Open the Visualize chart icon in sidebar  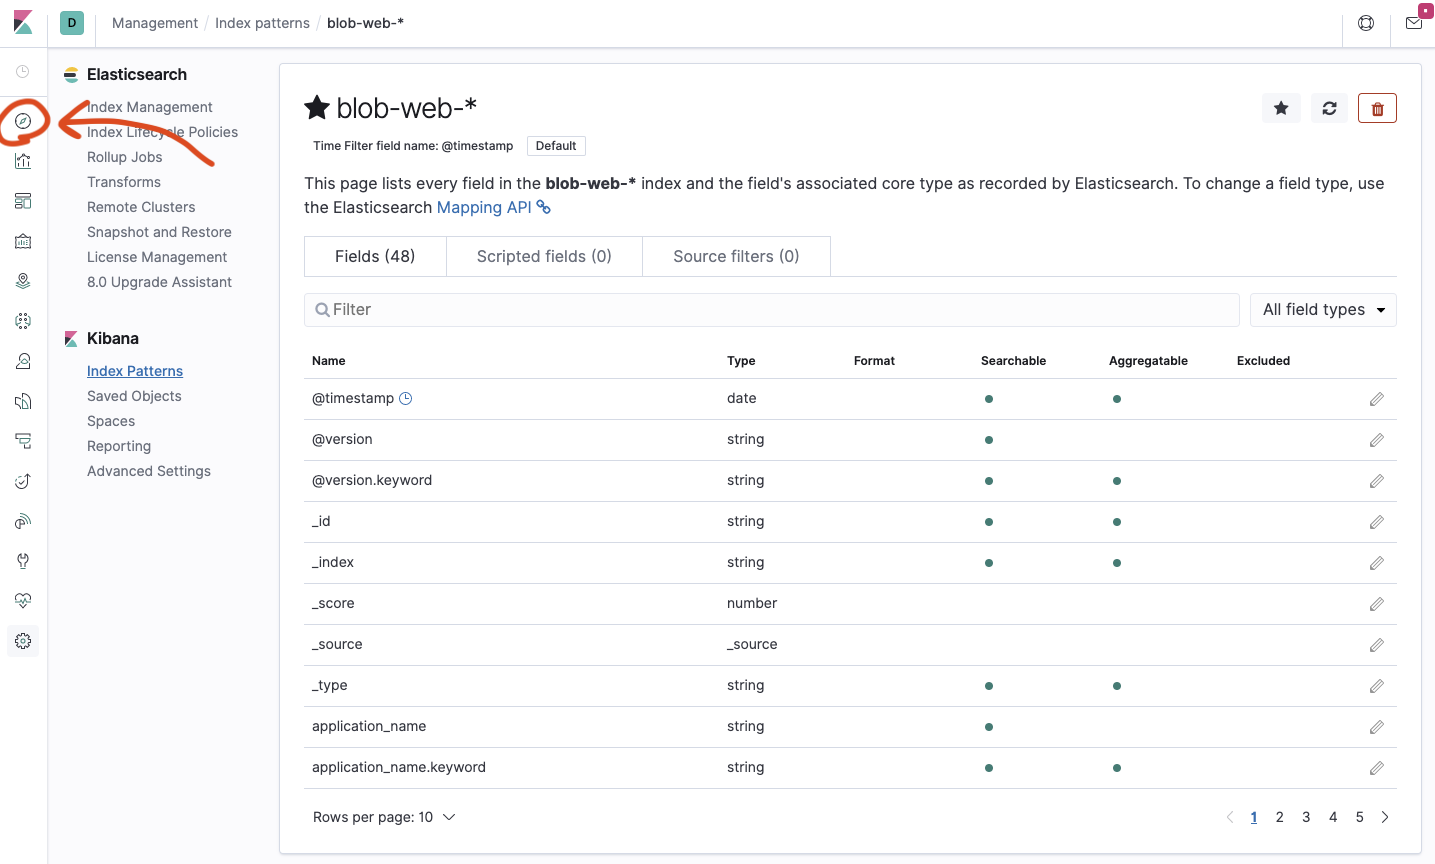pyautogui.click(x=23, y=161)
